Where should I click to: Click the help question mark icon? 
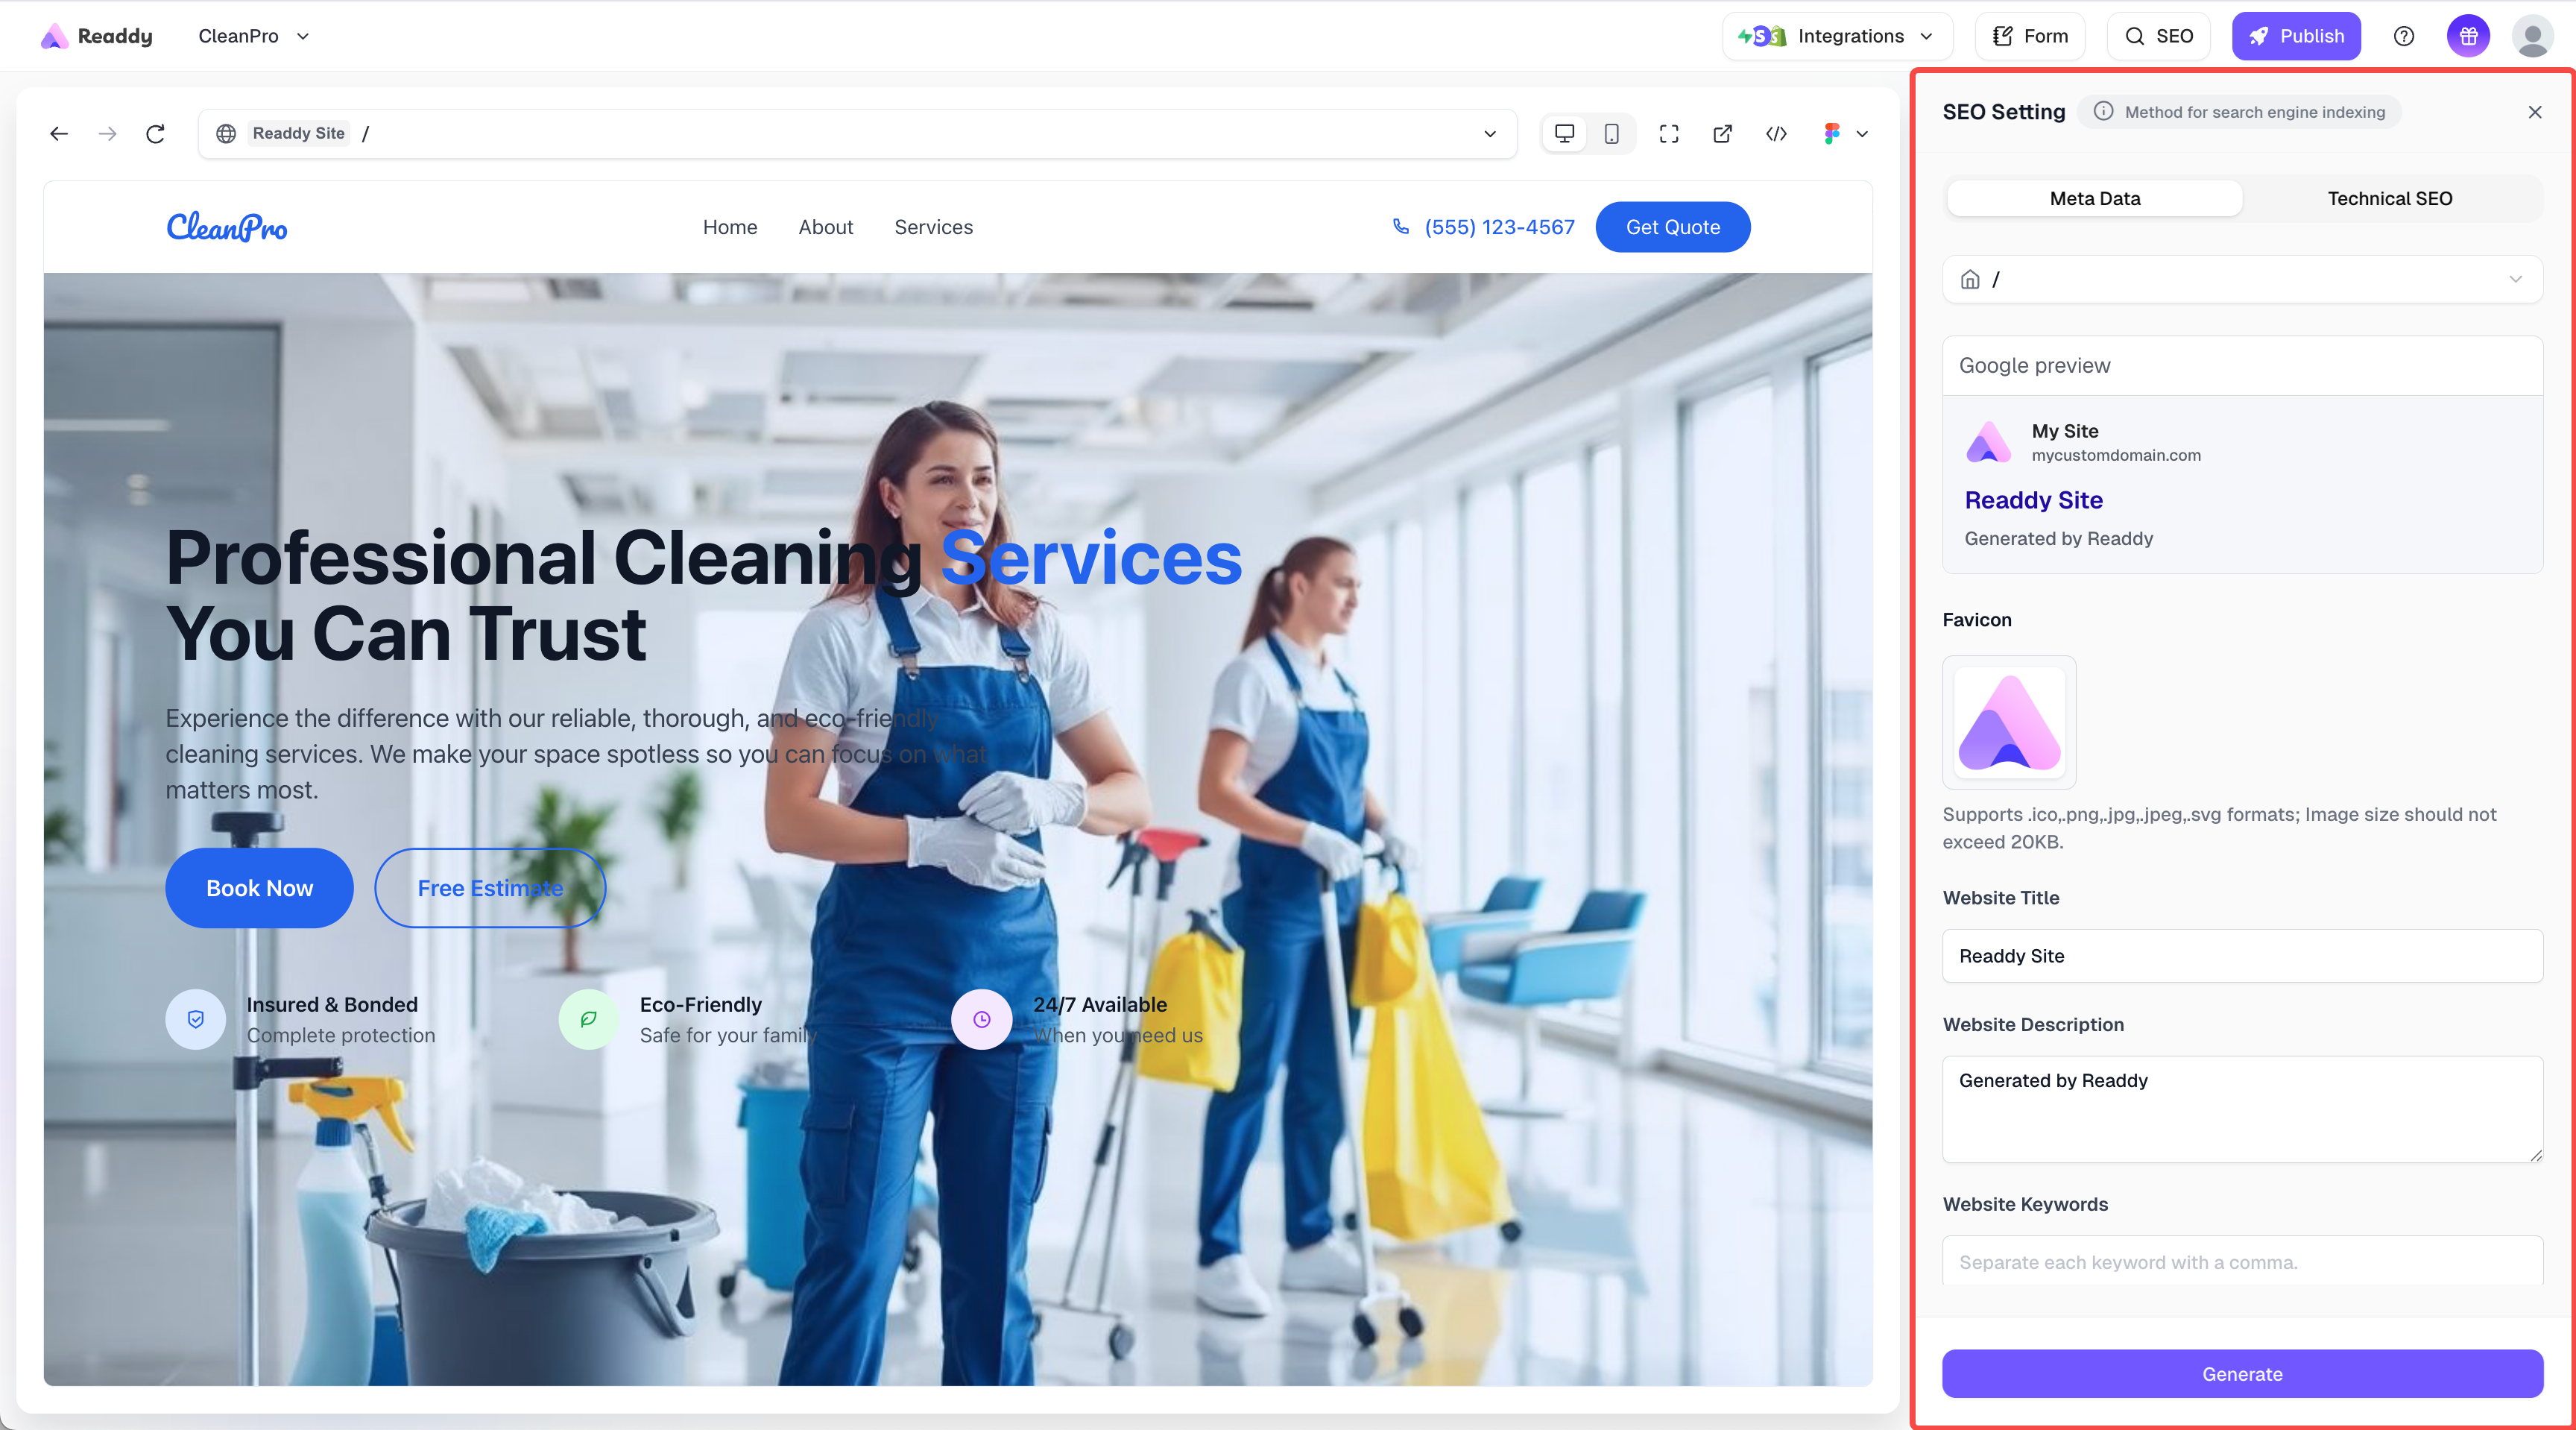[x=2404, y=36]
